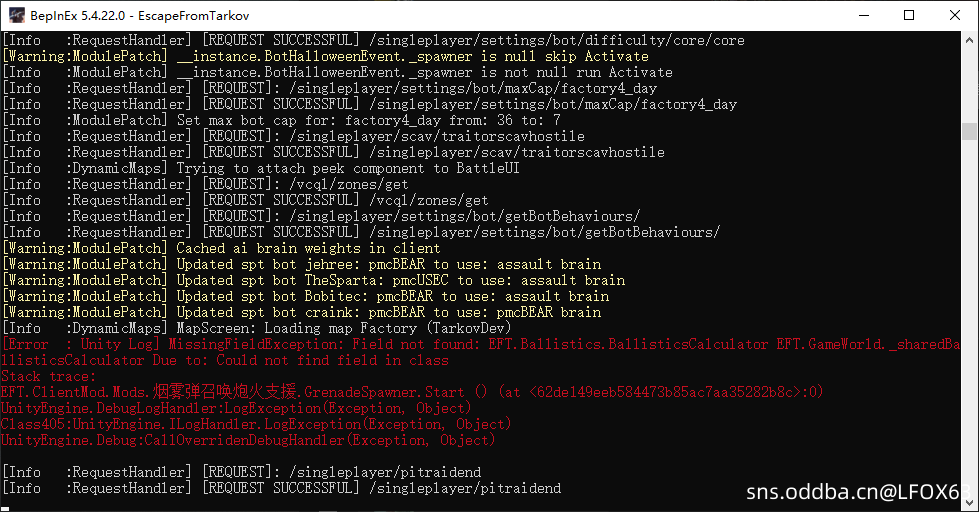Image resolution: width=979 pixels, height=512 pixels.
Task: Click the 'Class405:UnityEngine.ILogHandler.LogException' line
Action: 257,425
